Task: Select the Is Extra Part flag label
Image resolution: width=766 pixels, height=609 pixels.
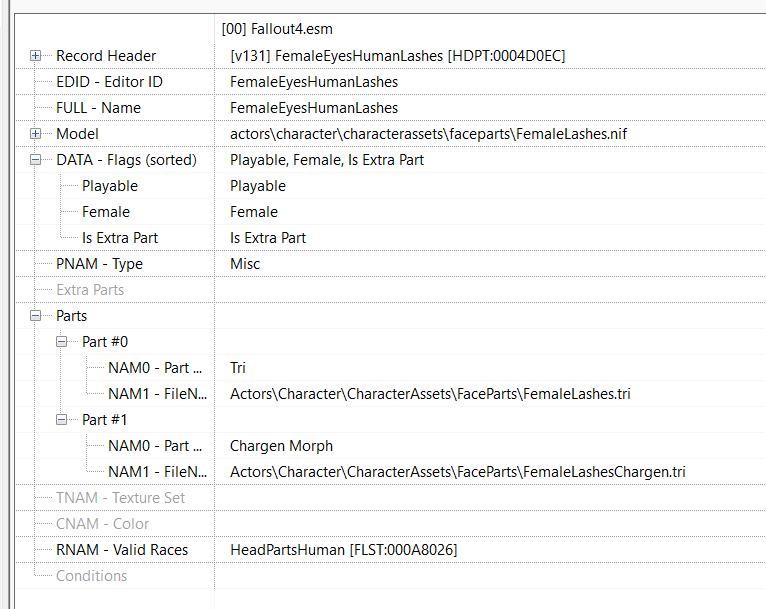Action: coord(120,238)
